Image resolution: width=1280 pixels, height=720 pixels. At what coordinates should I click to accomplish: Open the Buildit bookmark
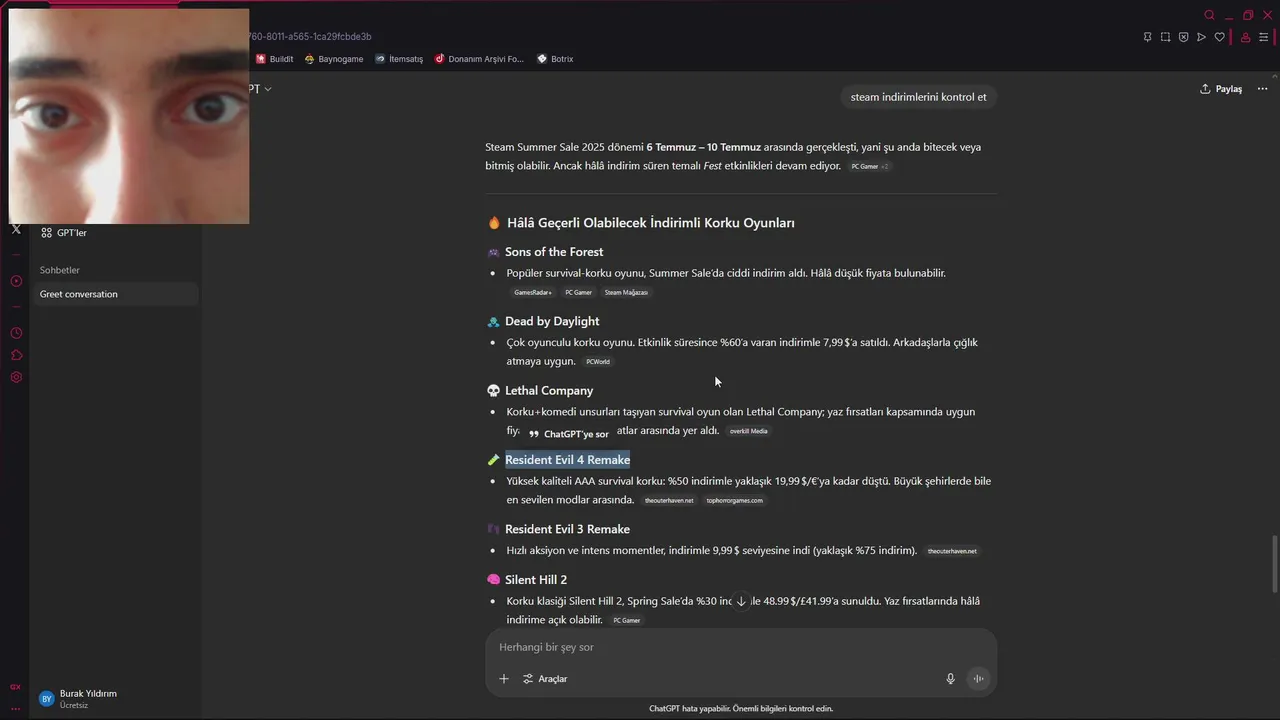274,59
